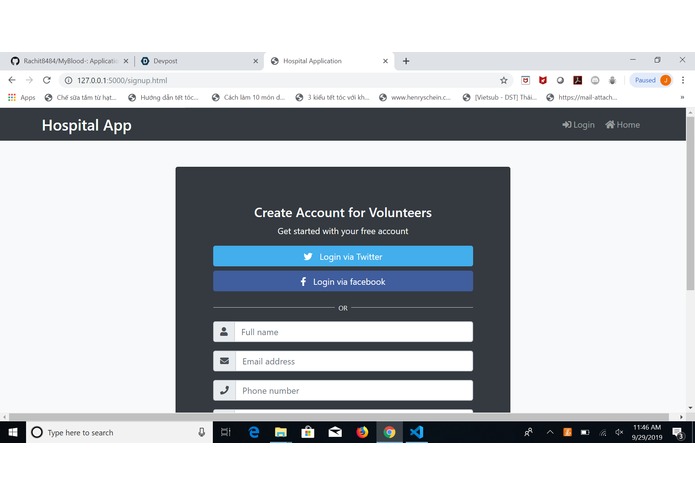Open the Paused profile button
695x494 pixels.
click(x=651, y=80)
